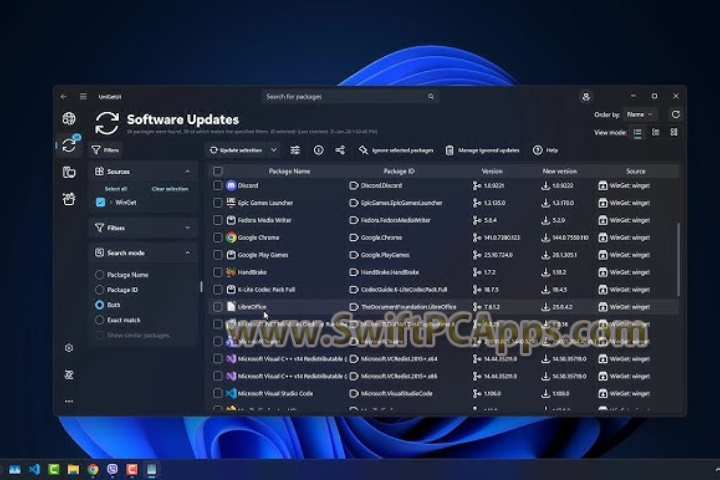Go back with the title bar arrow
Screen dimensions: 720x480
(63, 96)
